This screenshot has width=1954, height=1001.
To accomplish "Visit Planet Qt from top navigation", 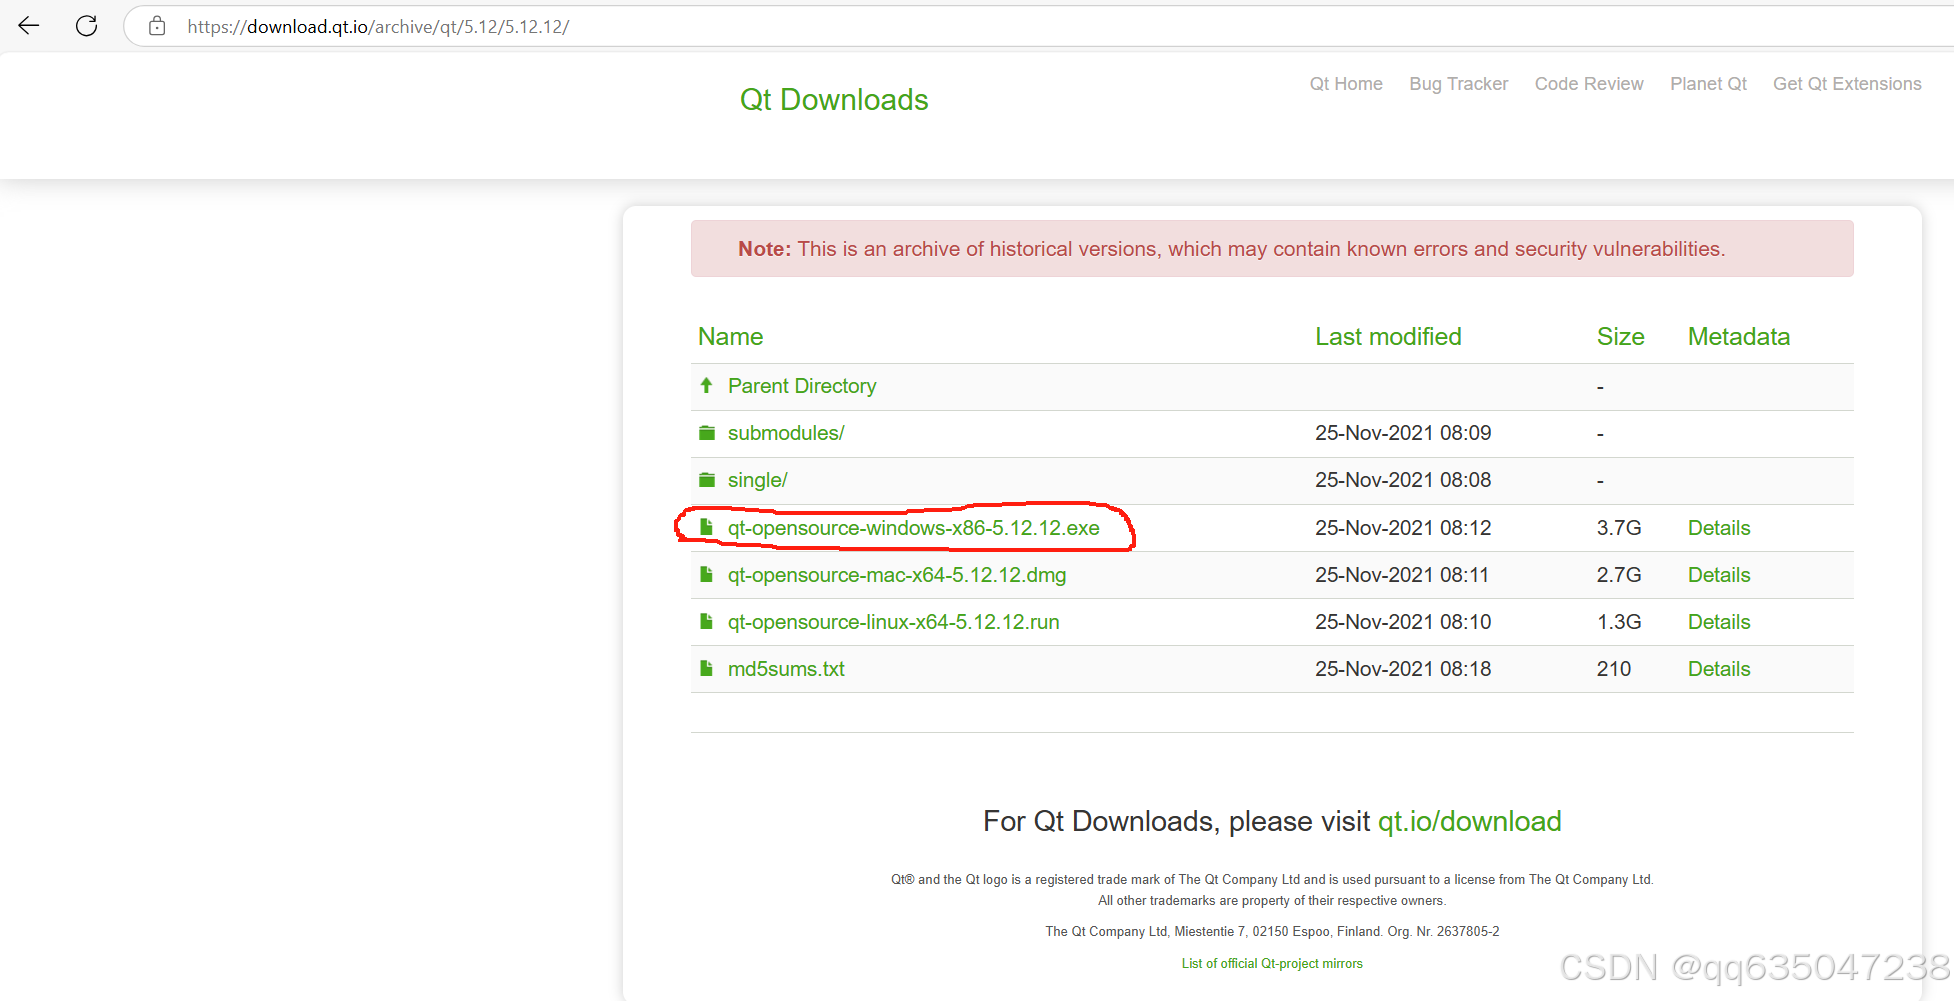I will 1708,84.
